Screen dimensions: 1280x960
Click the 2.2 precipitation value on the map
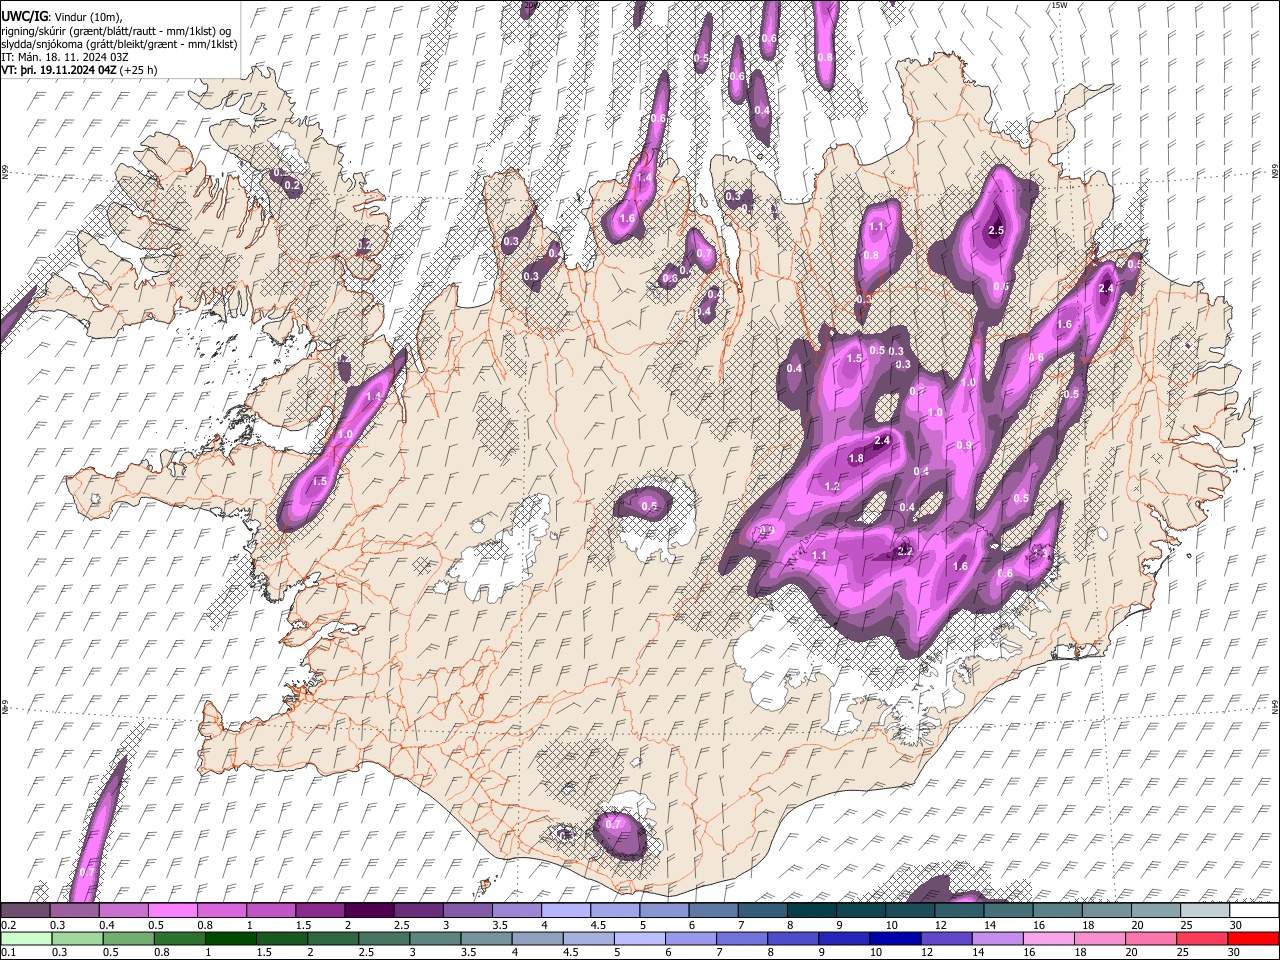905,551
